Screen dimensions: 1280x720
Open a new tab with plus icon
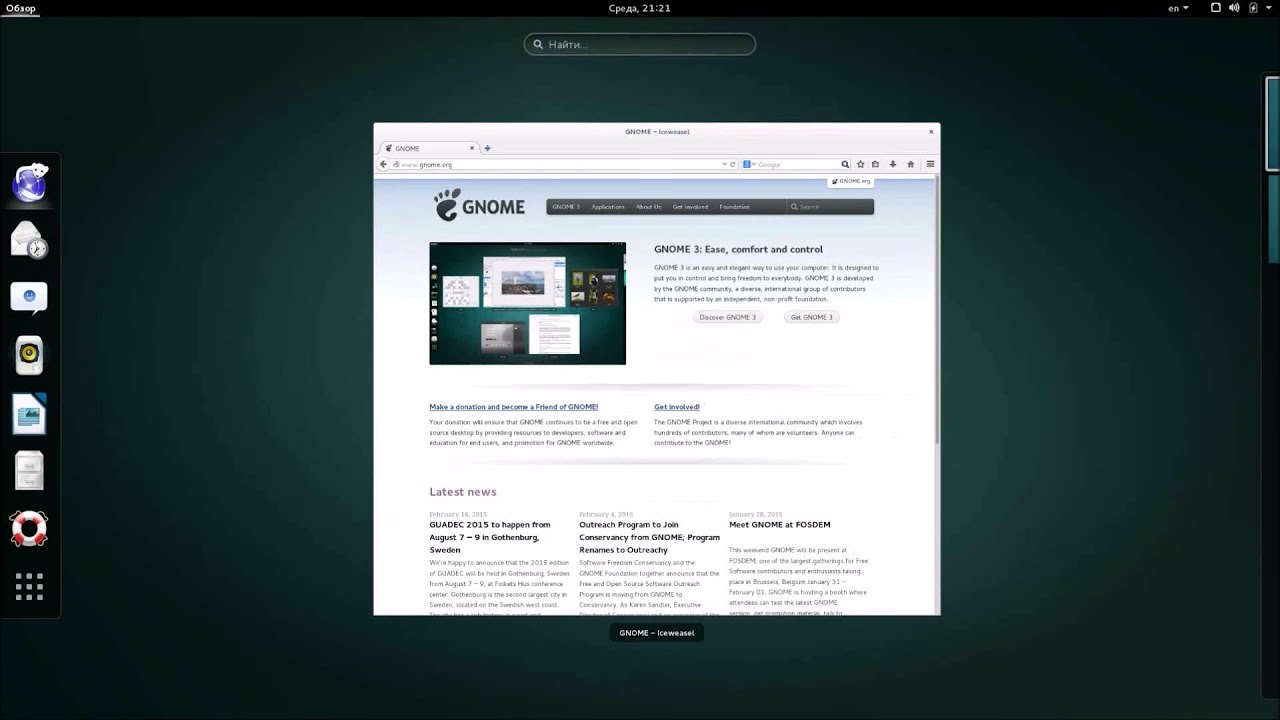[x=488, y=148]
